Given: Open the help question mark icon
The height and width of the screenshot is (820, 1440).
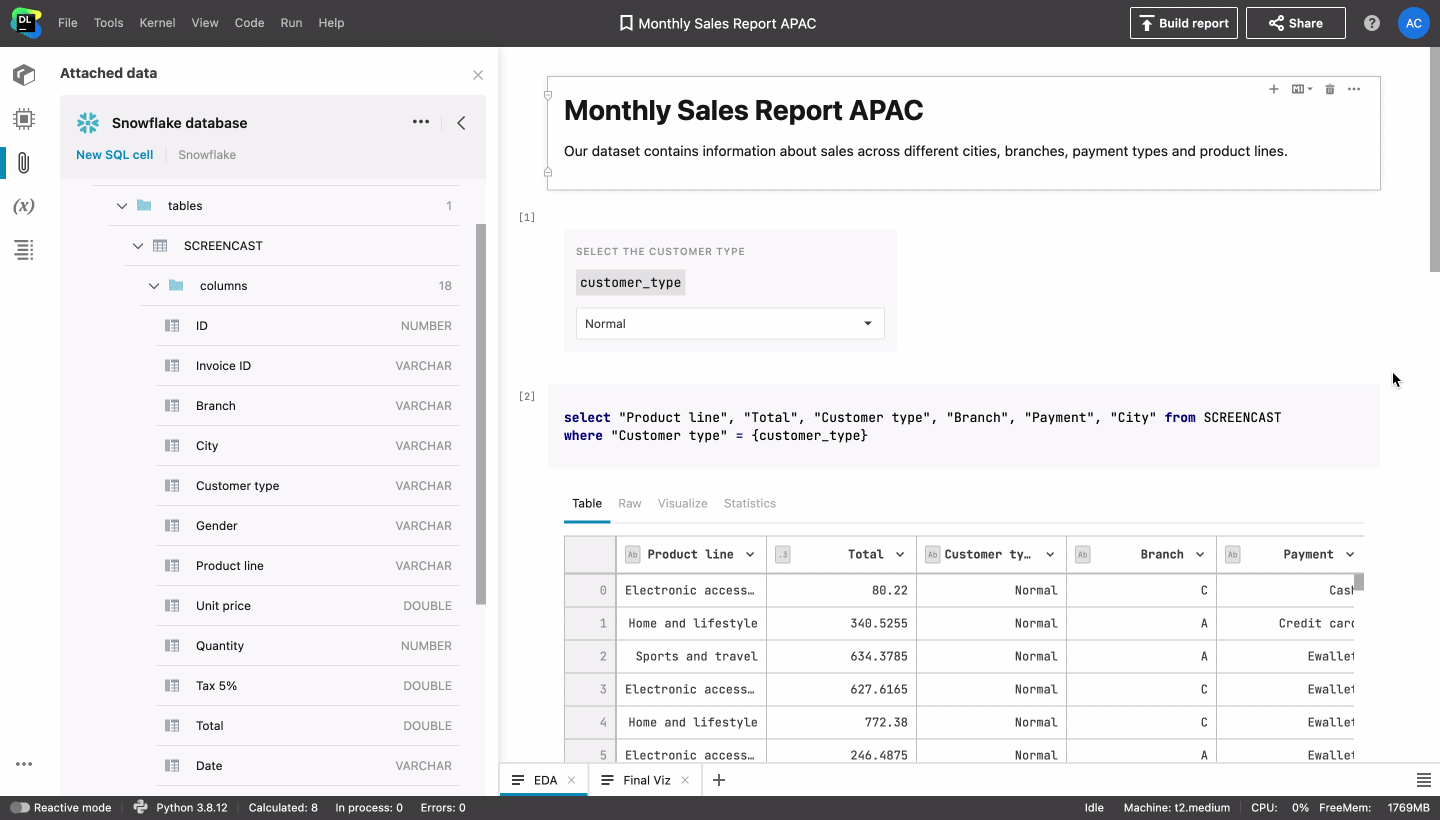Looking at the screenshot, I should click(1372, 23).
